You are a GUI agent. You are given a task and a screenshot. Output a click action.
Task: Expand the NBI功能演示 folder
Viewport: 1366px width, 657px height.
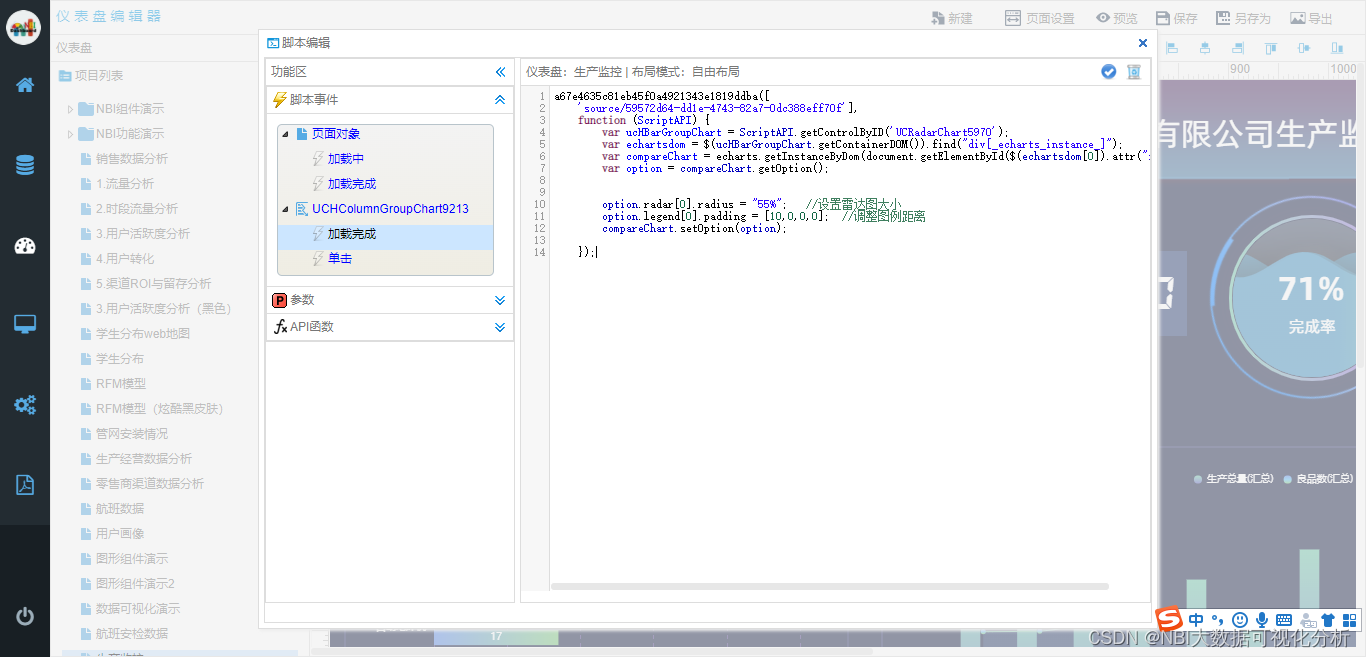tap(70, 134)
